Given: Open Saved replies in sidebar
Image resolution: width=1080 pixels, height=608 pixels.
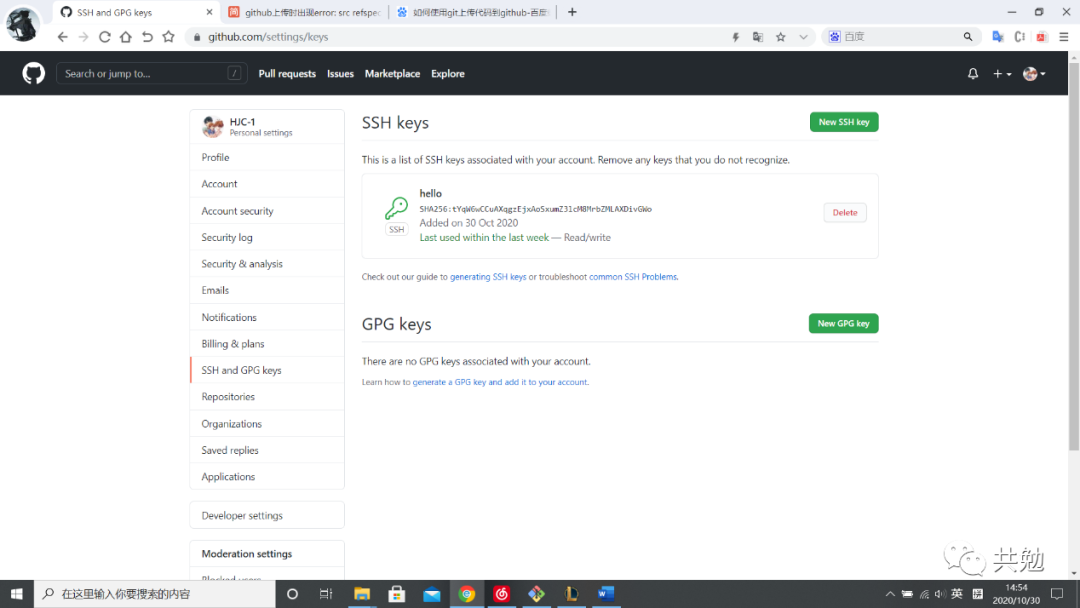Looking at the screenshot, I should coord(267,450).
